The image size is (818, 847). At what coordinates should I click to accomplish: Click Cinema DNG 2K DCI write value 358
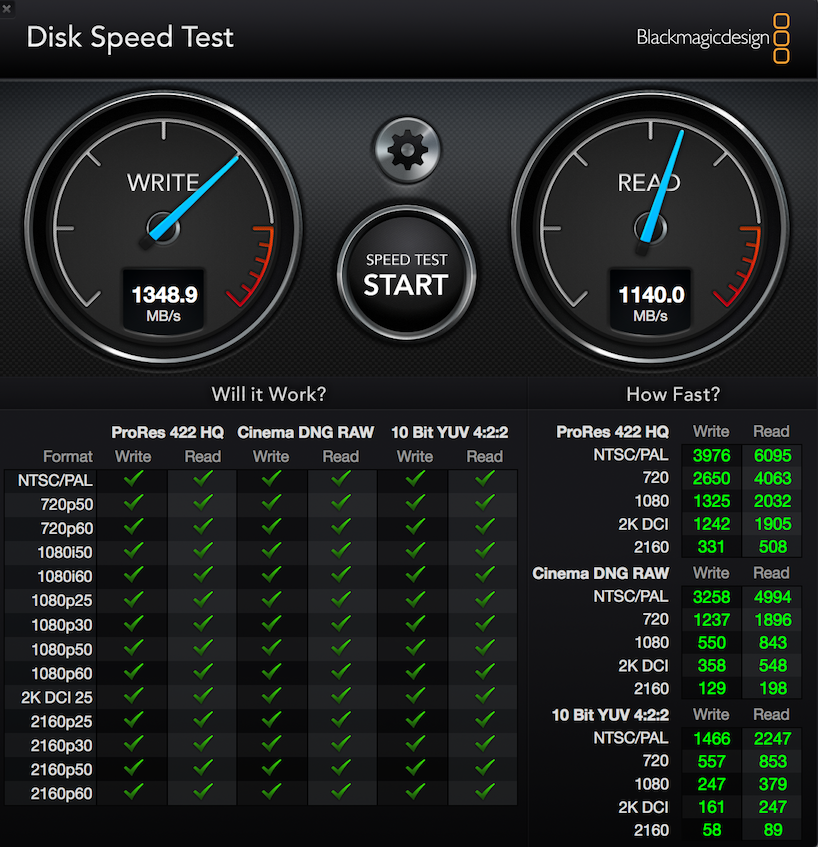(712, 665)
